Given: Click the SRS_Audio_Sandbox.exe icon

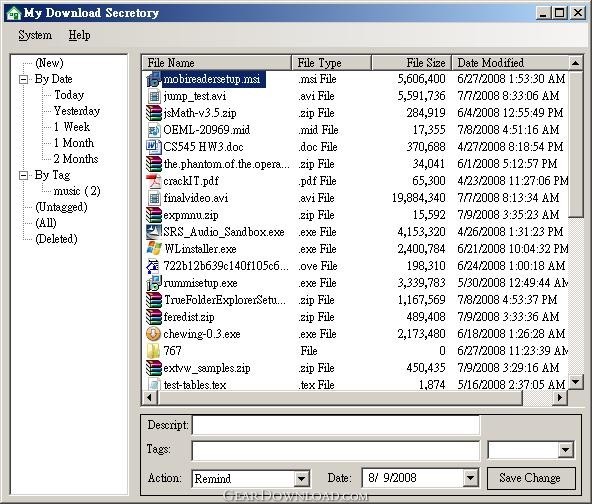Looking at the screenshot, I should 154,232.
